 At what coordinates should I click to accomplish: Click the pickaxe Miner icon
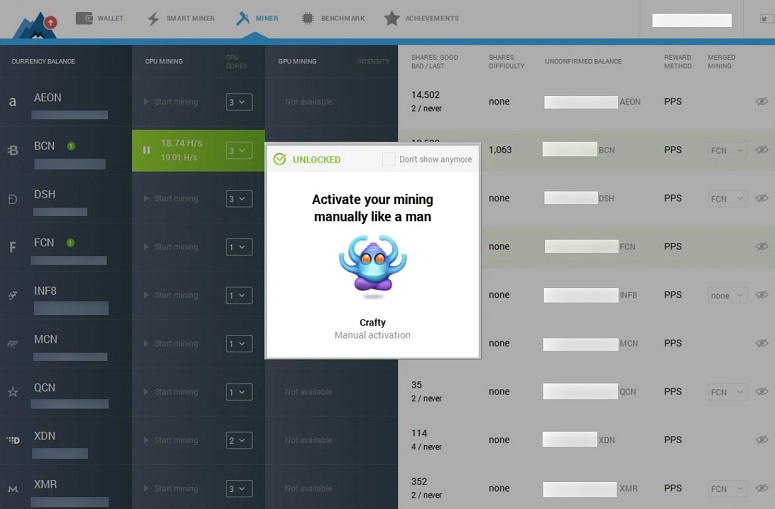[x=243, y=18]
